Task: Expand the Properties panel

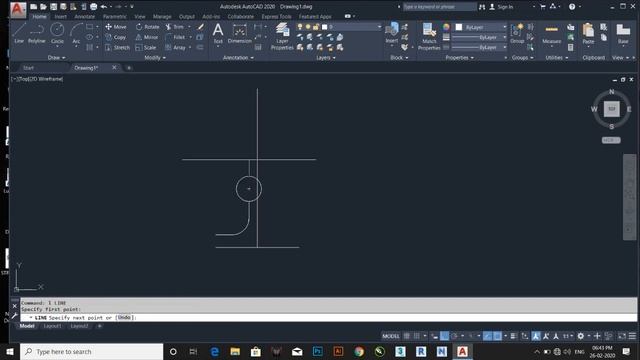Action: pyautogui.click(x=460, y=58)
